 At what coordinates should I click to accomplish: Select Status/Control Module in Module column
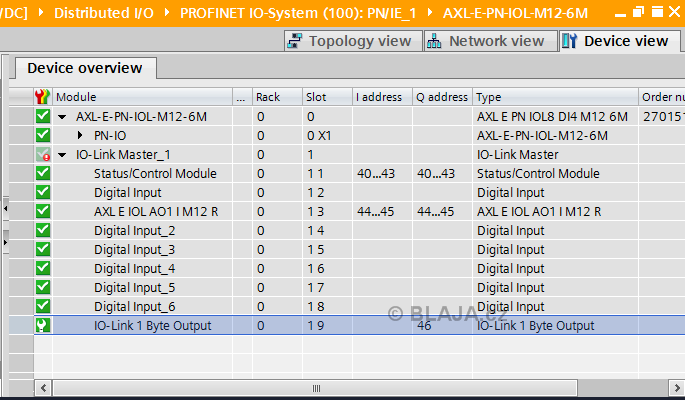(155, 174)
